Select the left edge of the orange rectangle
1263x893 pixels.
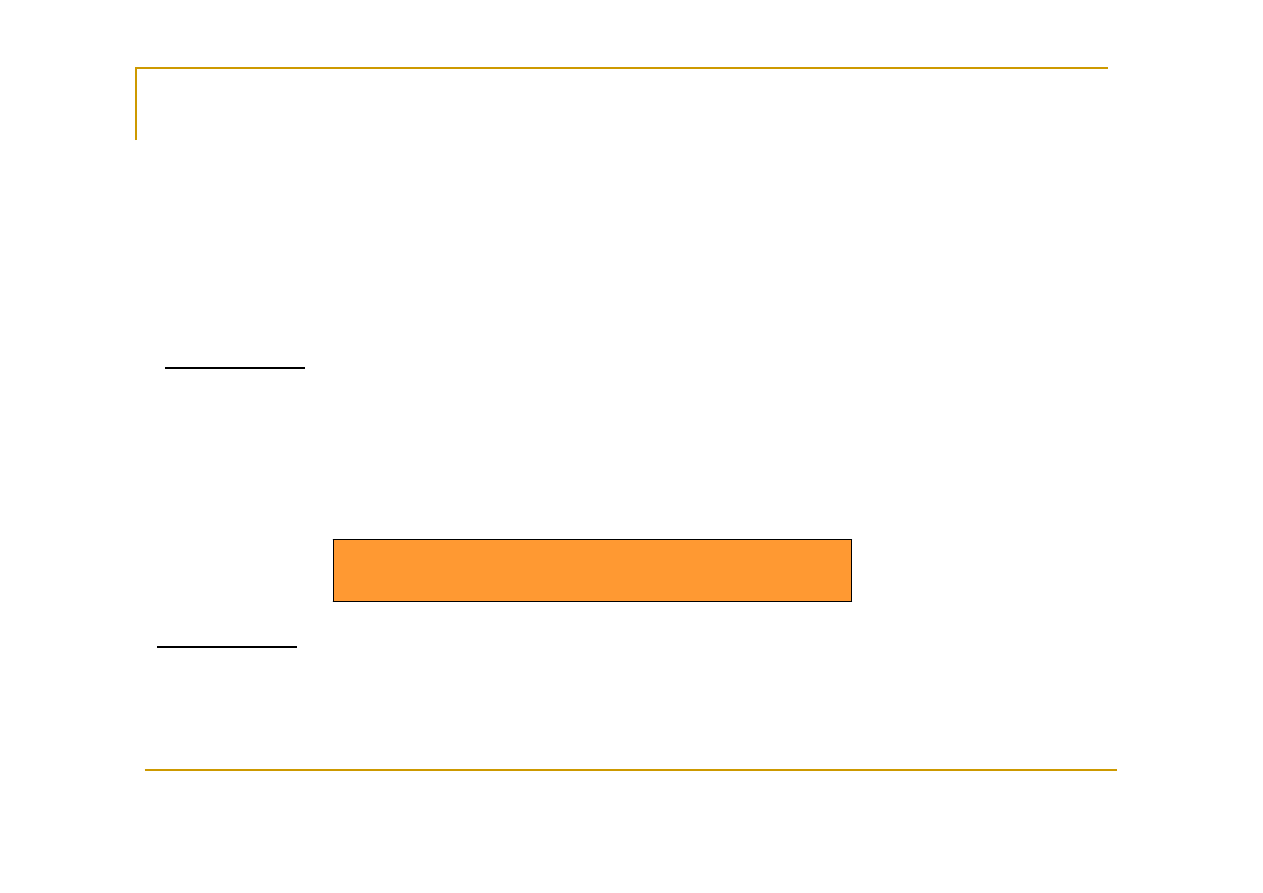click(334, 570)
